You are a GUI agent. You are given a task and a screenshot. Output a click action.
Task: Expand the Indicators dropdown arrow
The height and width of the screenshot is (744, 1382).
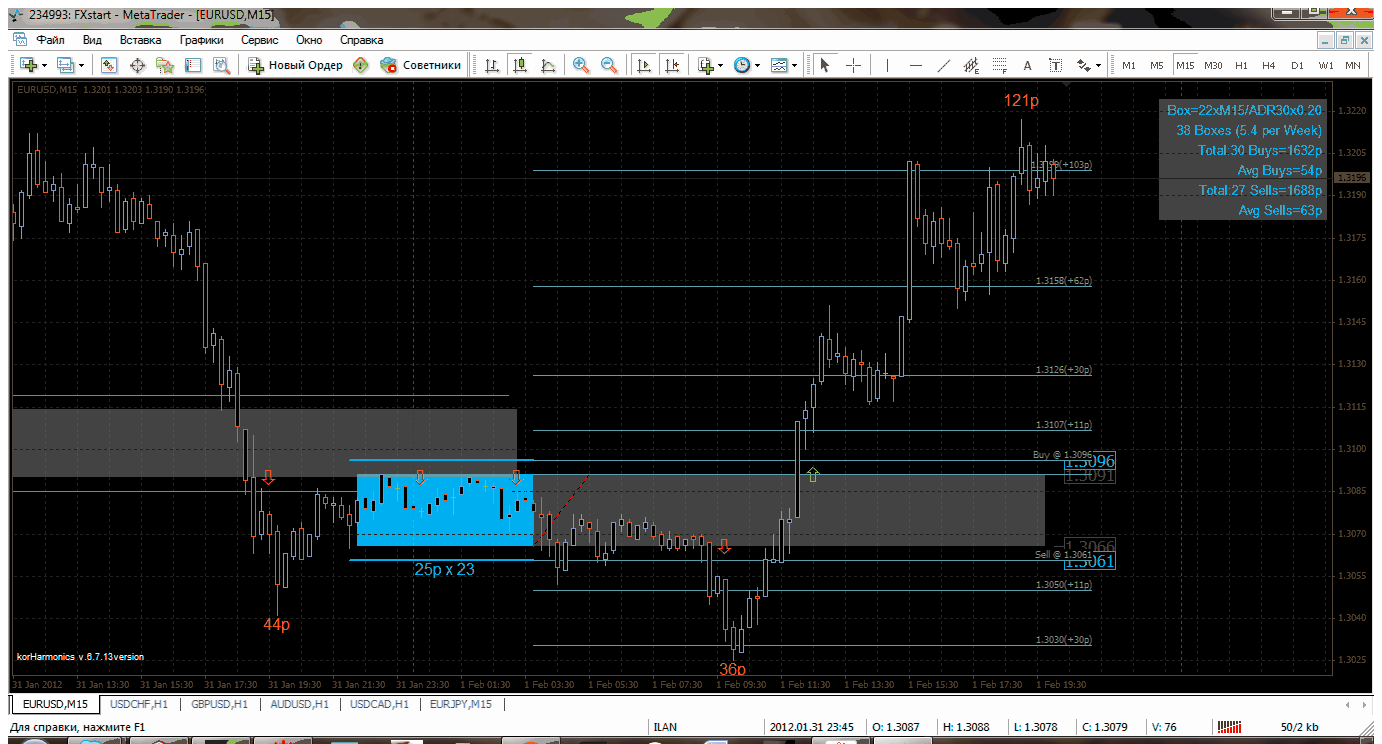[x=722, y=65]
